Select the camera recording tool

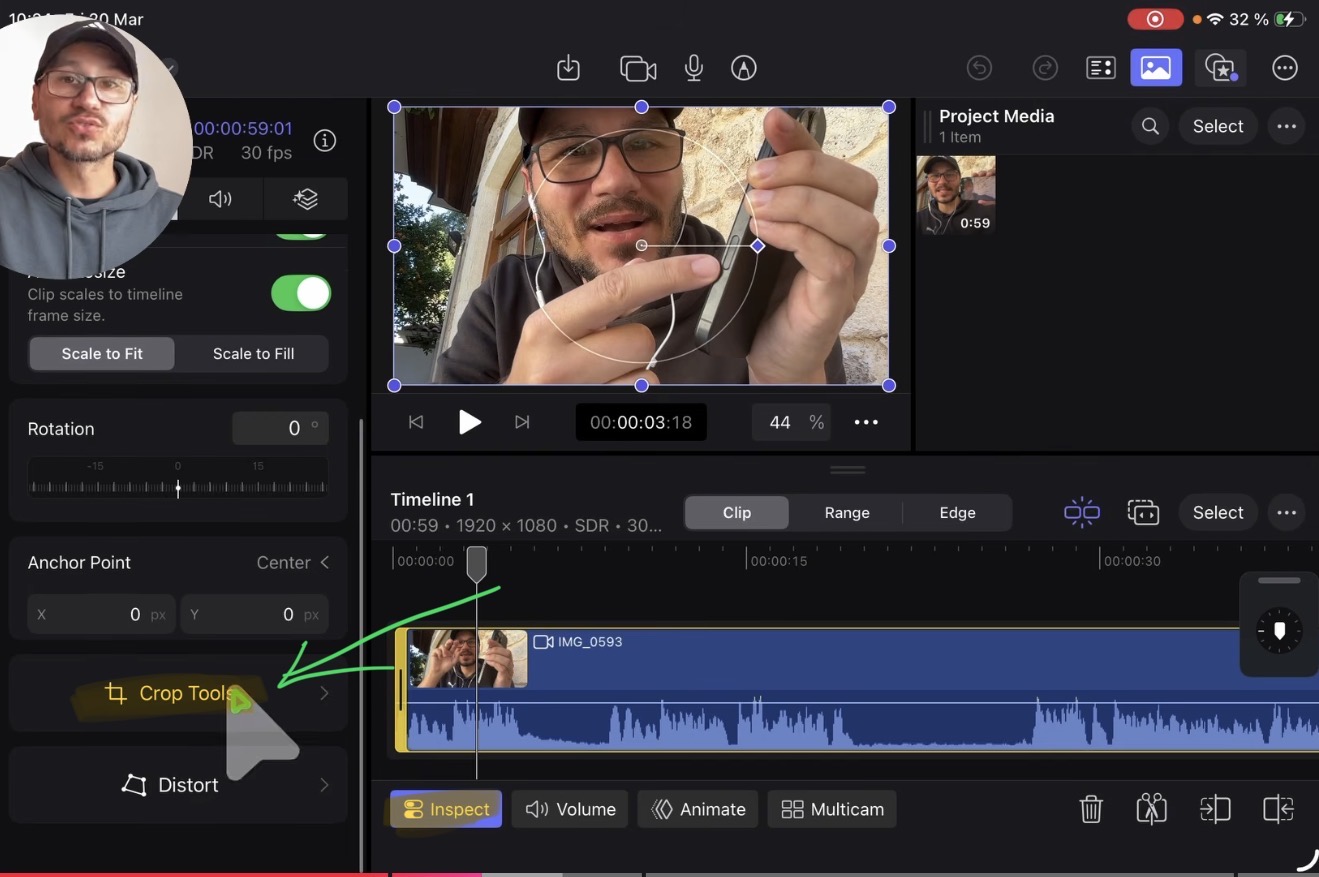[x=638, y=68]
